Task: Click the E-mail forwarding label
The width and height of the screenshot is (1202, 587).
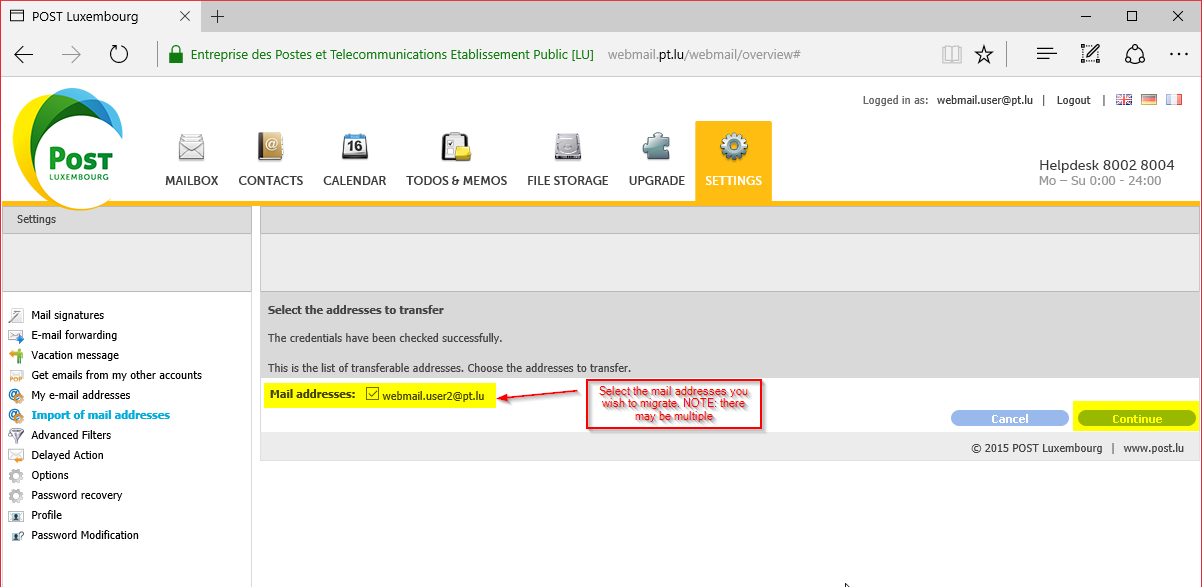Action: click(x=74, y=335)
